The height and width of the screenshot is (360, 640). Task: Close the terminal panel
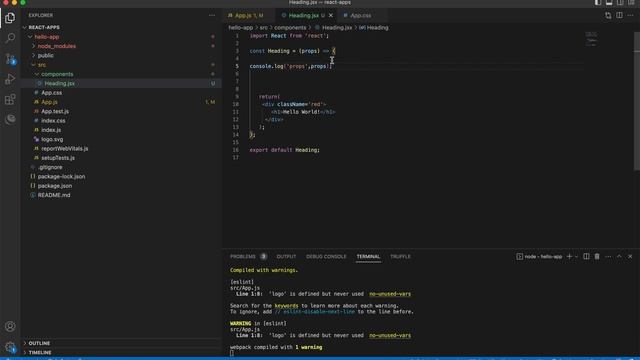(x=630, y=256)
